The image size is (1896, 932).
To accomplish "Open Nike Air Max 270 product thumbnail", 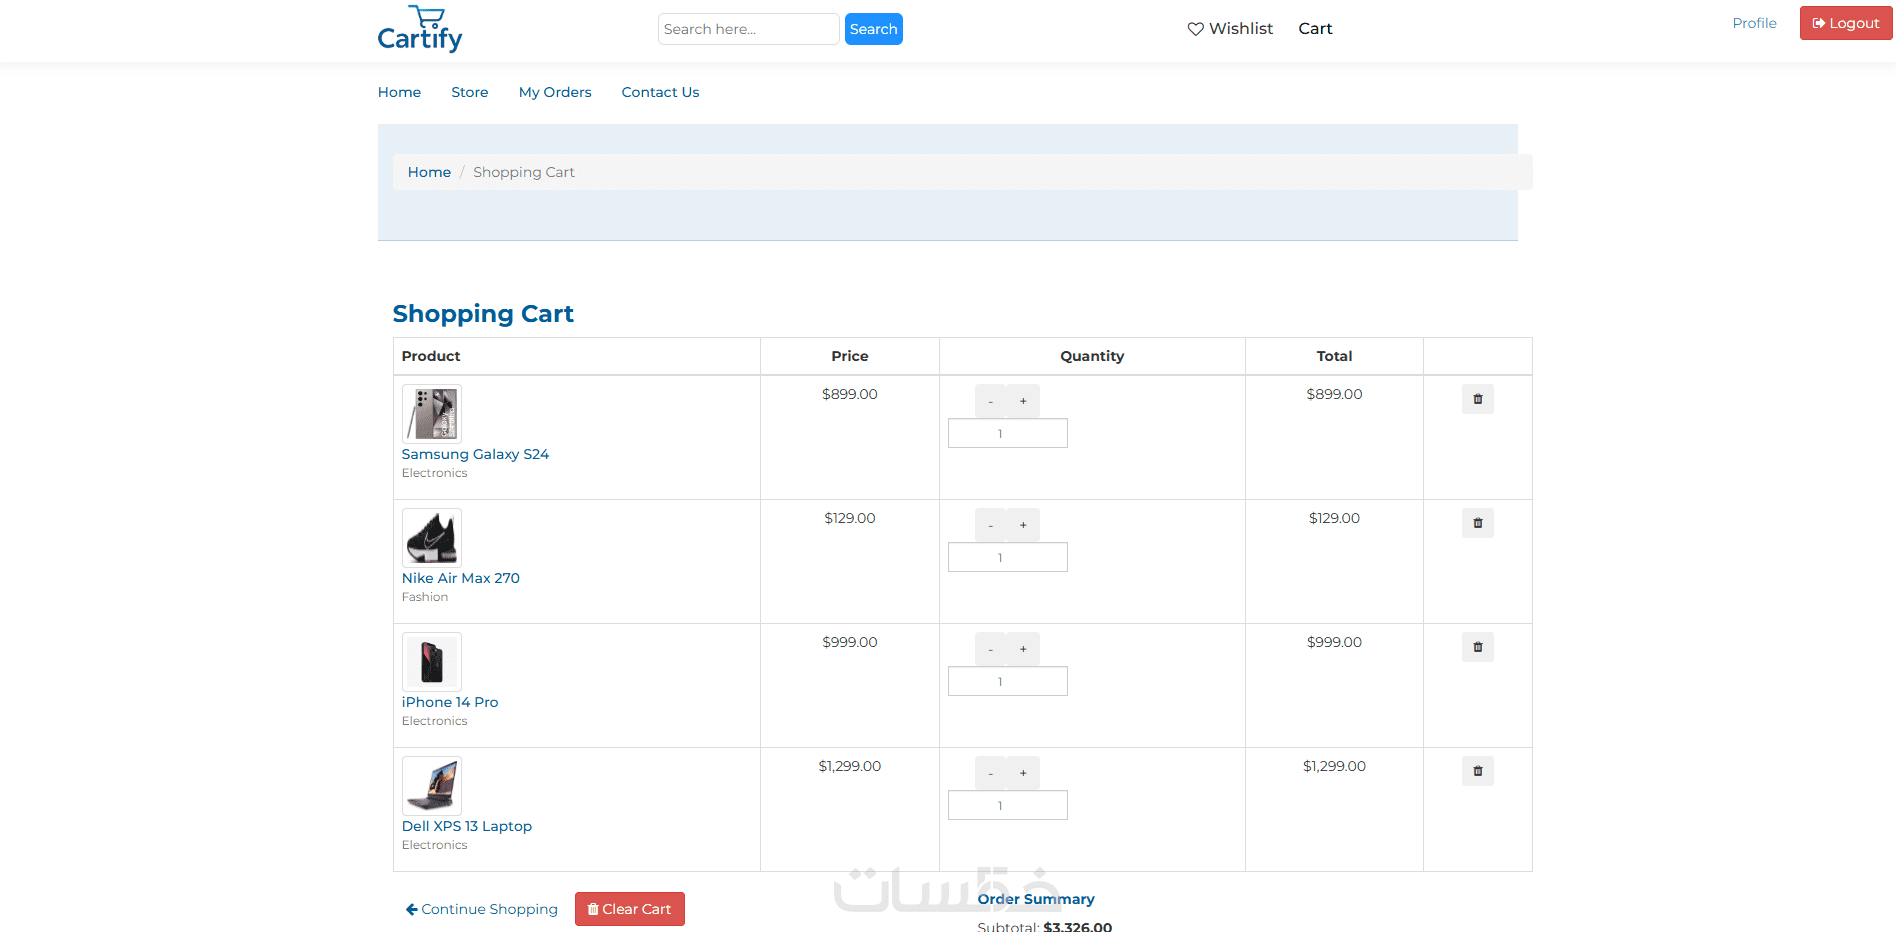I will 432,538.
